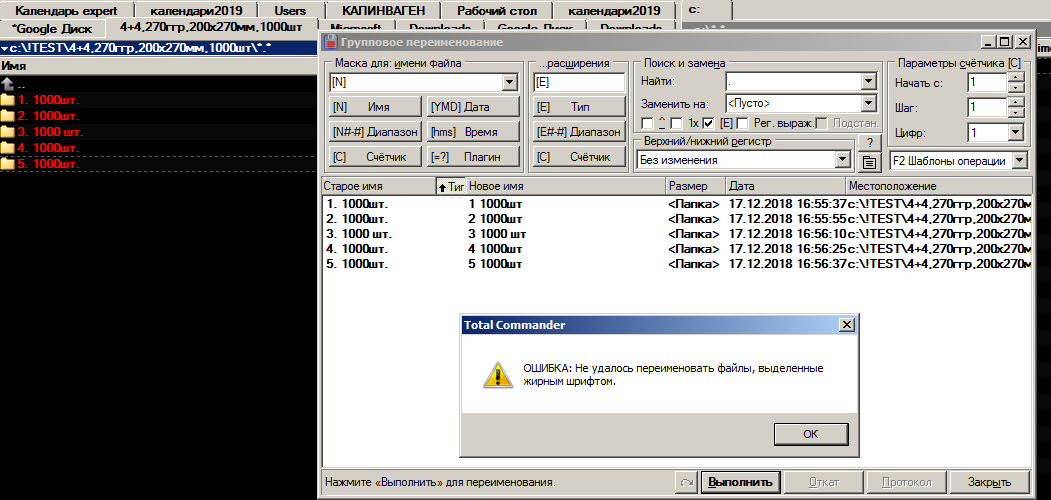Click '[C] Счётчик' under extension mask

(578, 157)
